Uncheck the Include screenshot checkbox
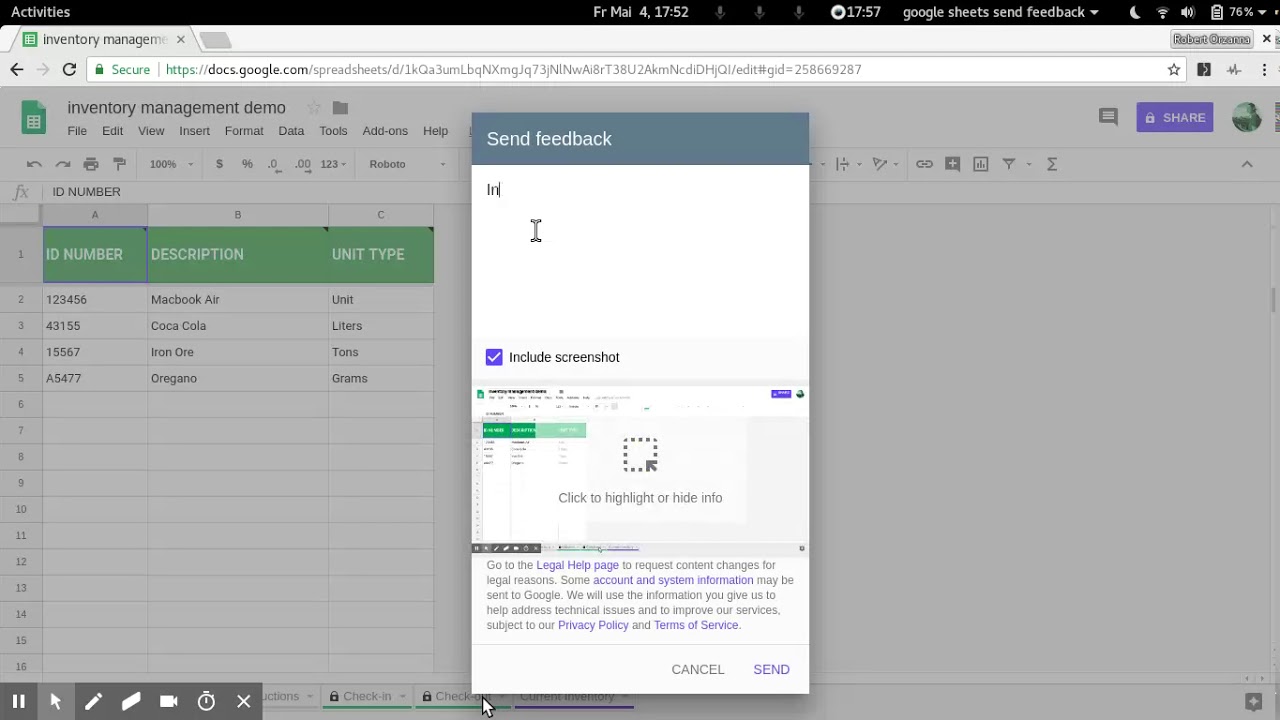 pyautogui.click(x=494, y=357)
